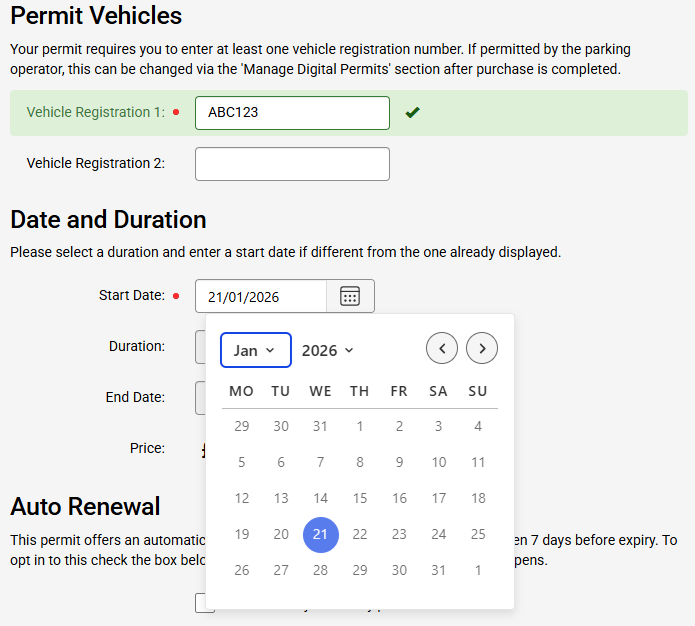Click the green checkmark next to ABC123
The image size is (695, 626).
(x=412, y=113)
